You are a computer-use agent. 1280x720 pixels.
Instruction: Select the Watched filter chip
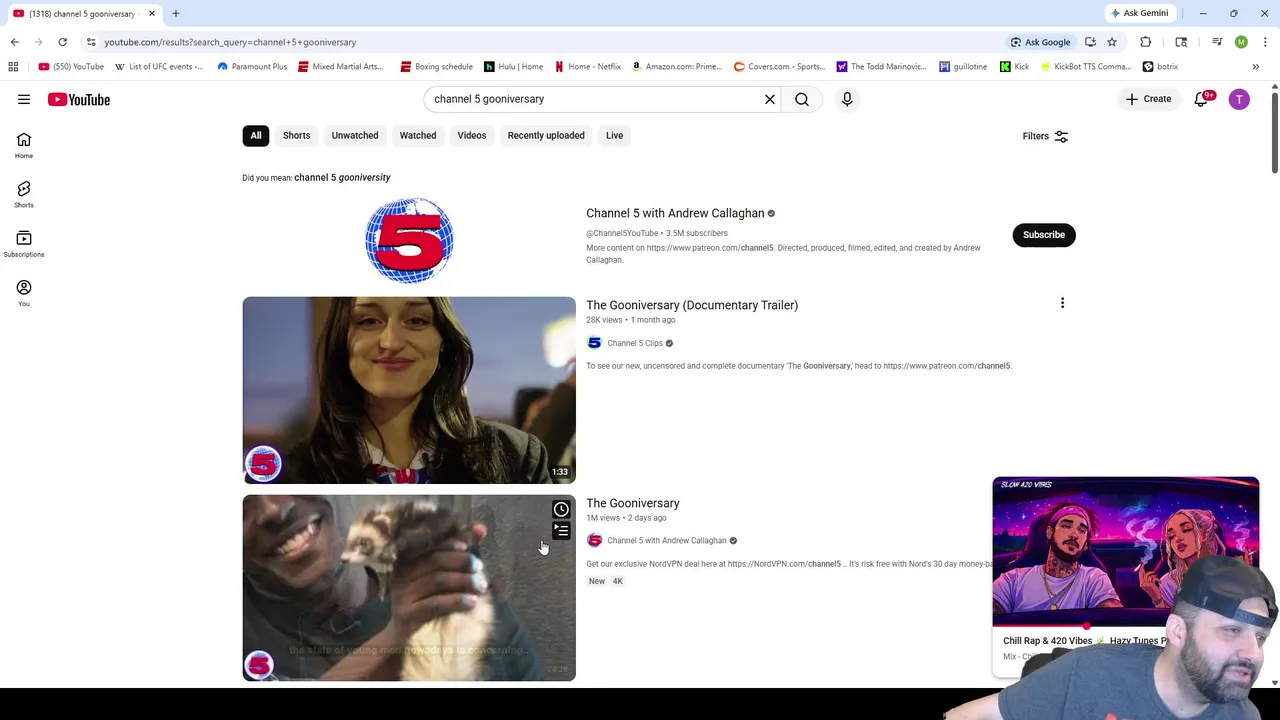418,135
